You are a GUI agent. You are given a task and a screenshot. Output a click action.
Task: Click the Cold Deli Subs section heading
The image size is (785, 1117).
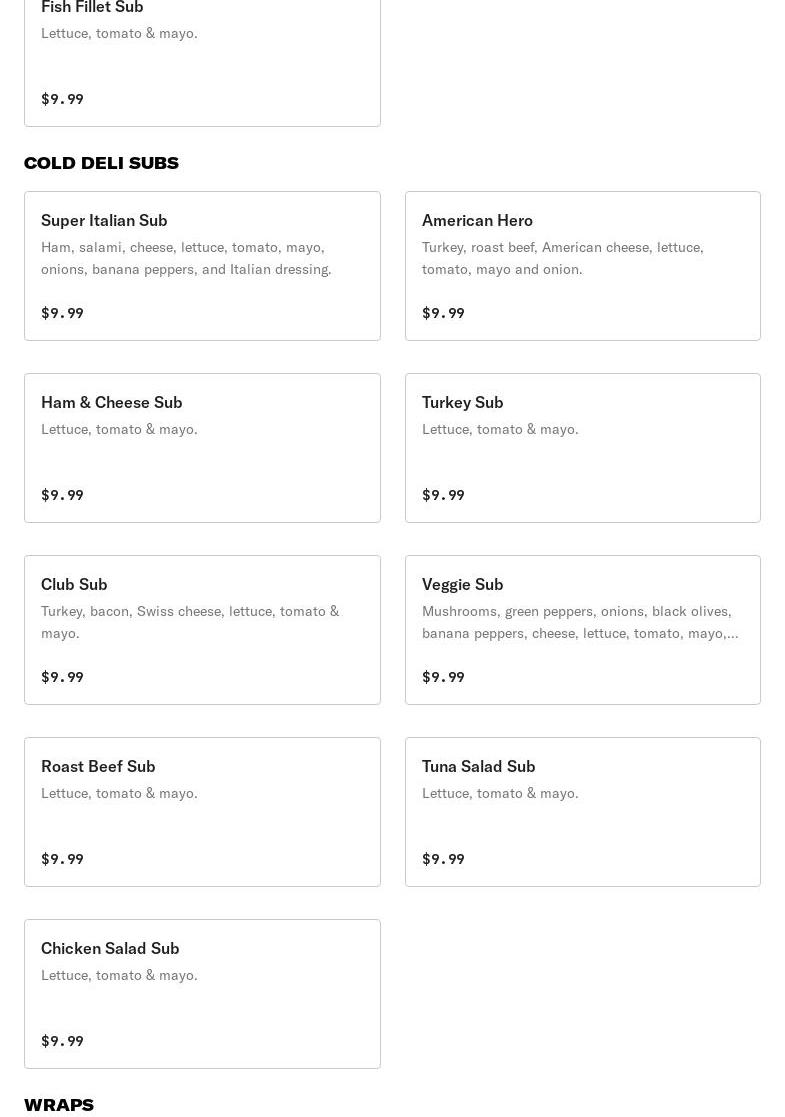point(101,163)
